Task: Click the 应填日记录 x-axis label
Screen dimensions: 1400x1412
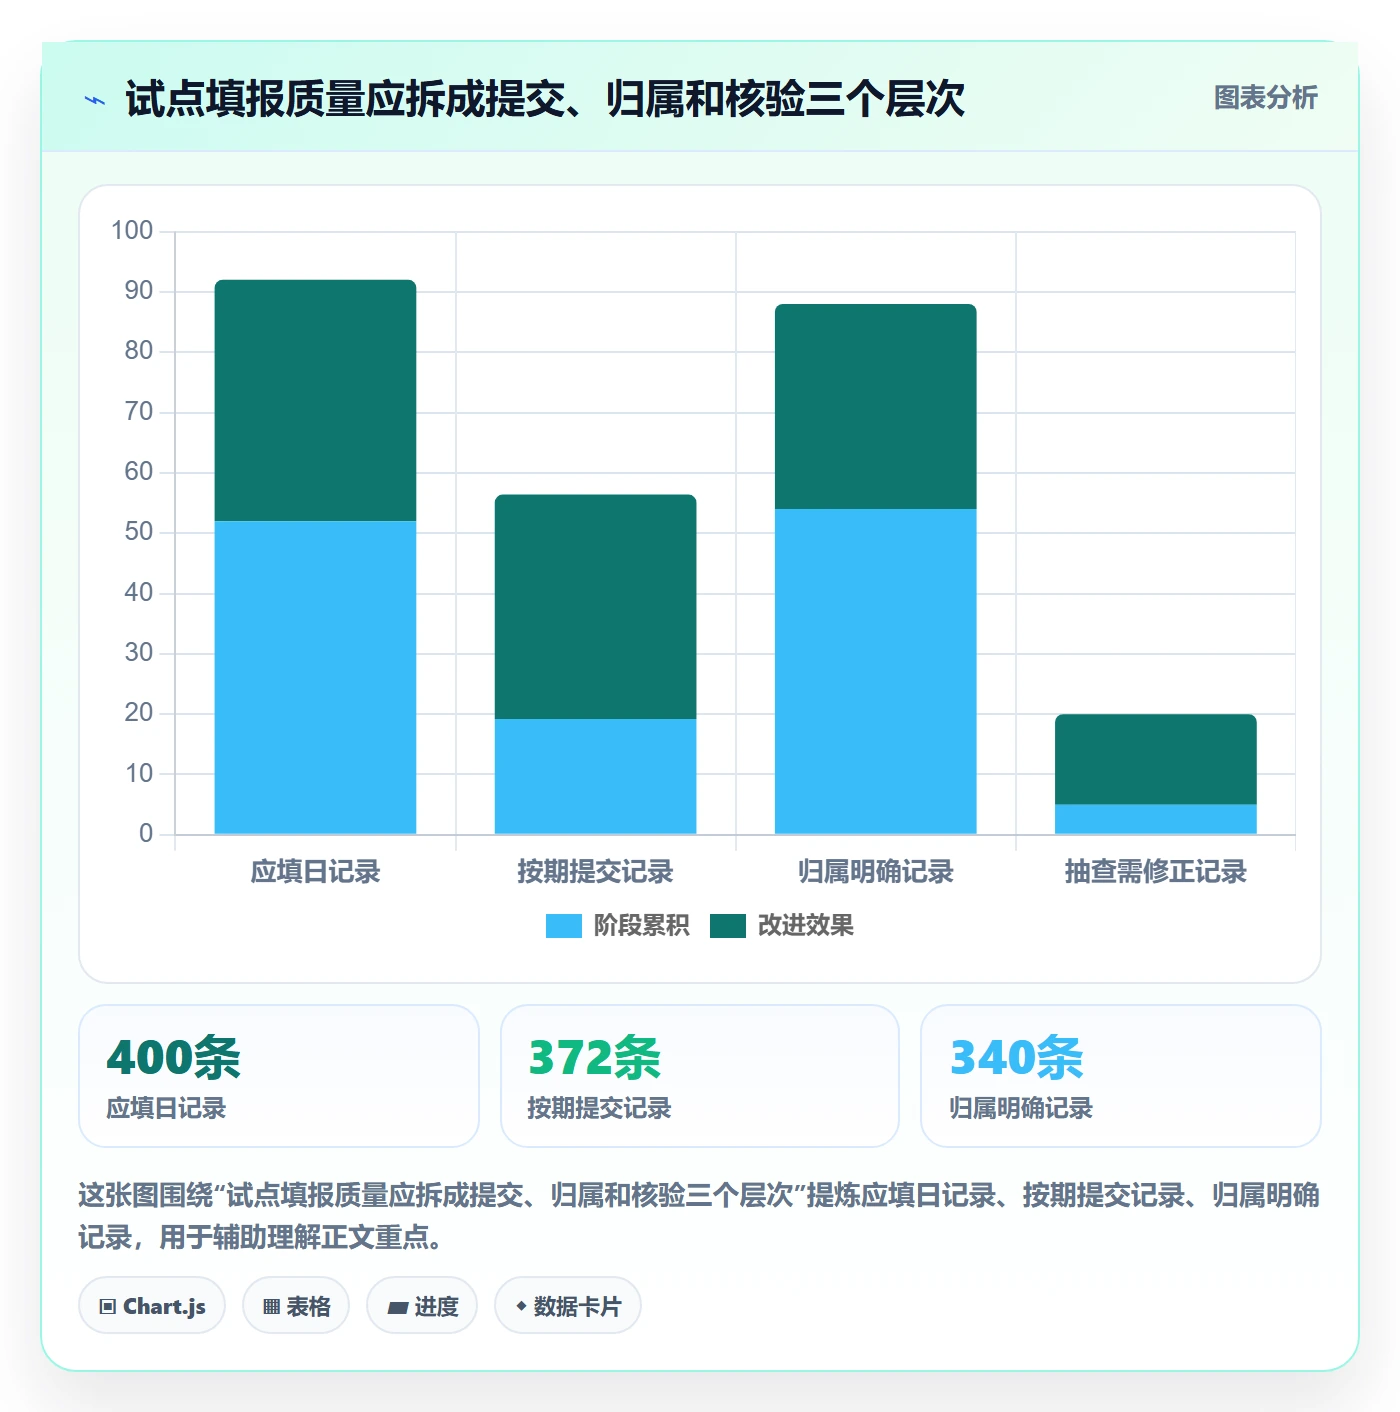Action: [315, 872]
